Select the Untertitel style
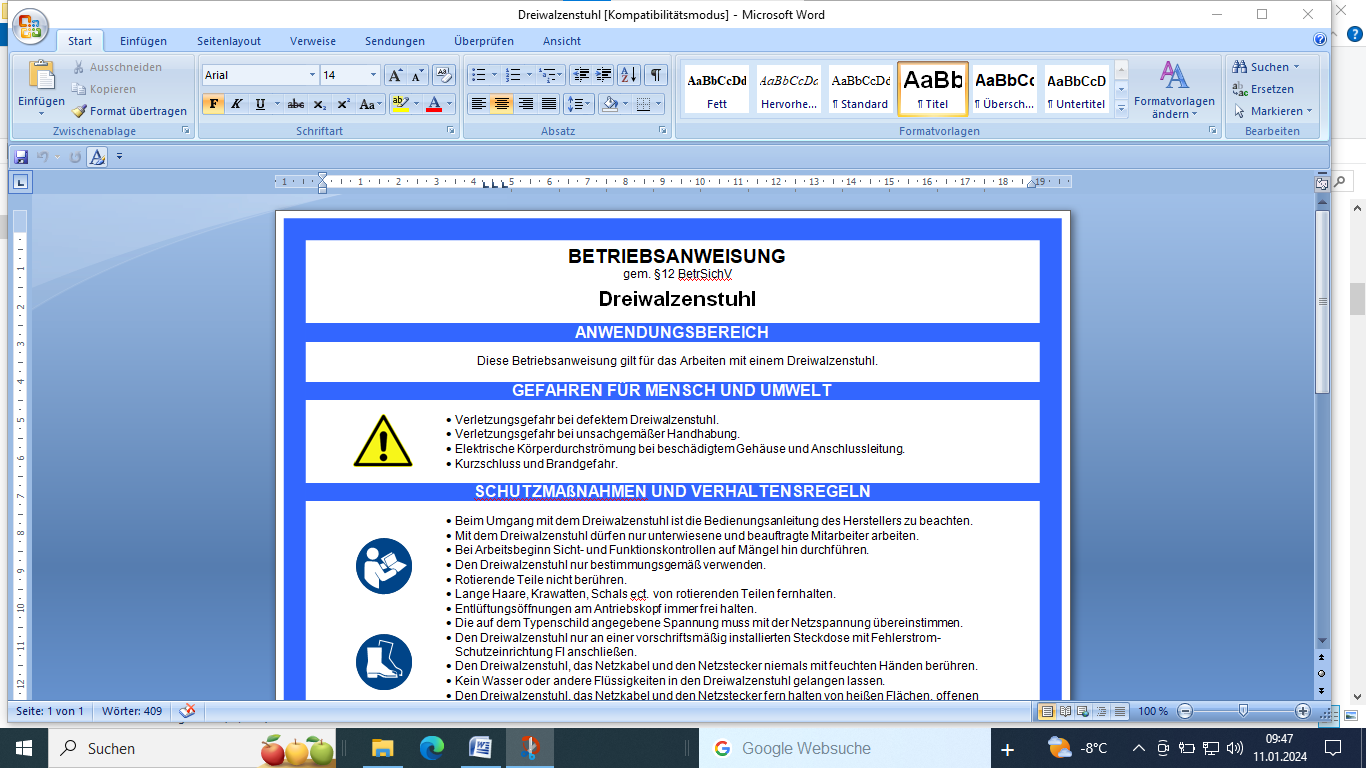The image size is (1366, 768). (1076, 89)
